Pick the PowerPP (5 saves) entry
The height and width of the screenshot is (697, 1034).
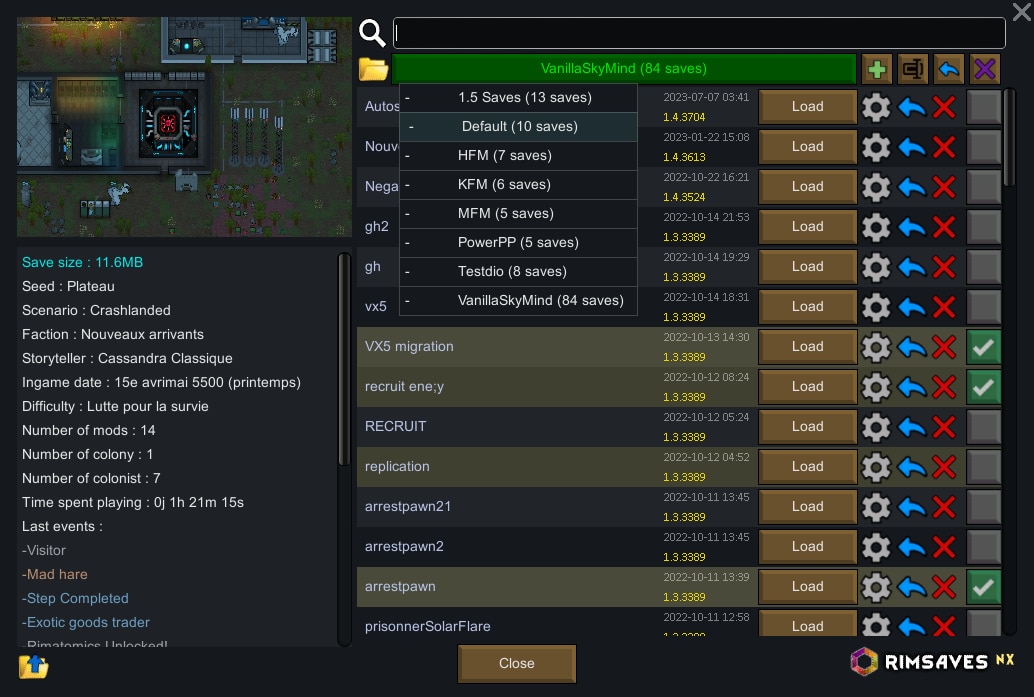[518, 243]
